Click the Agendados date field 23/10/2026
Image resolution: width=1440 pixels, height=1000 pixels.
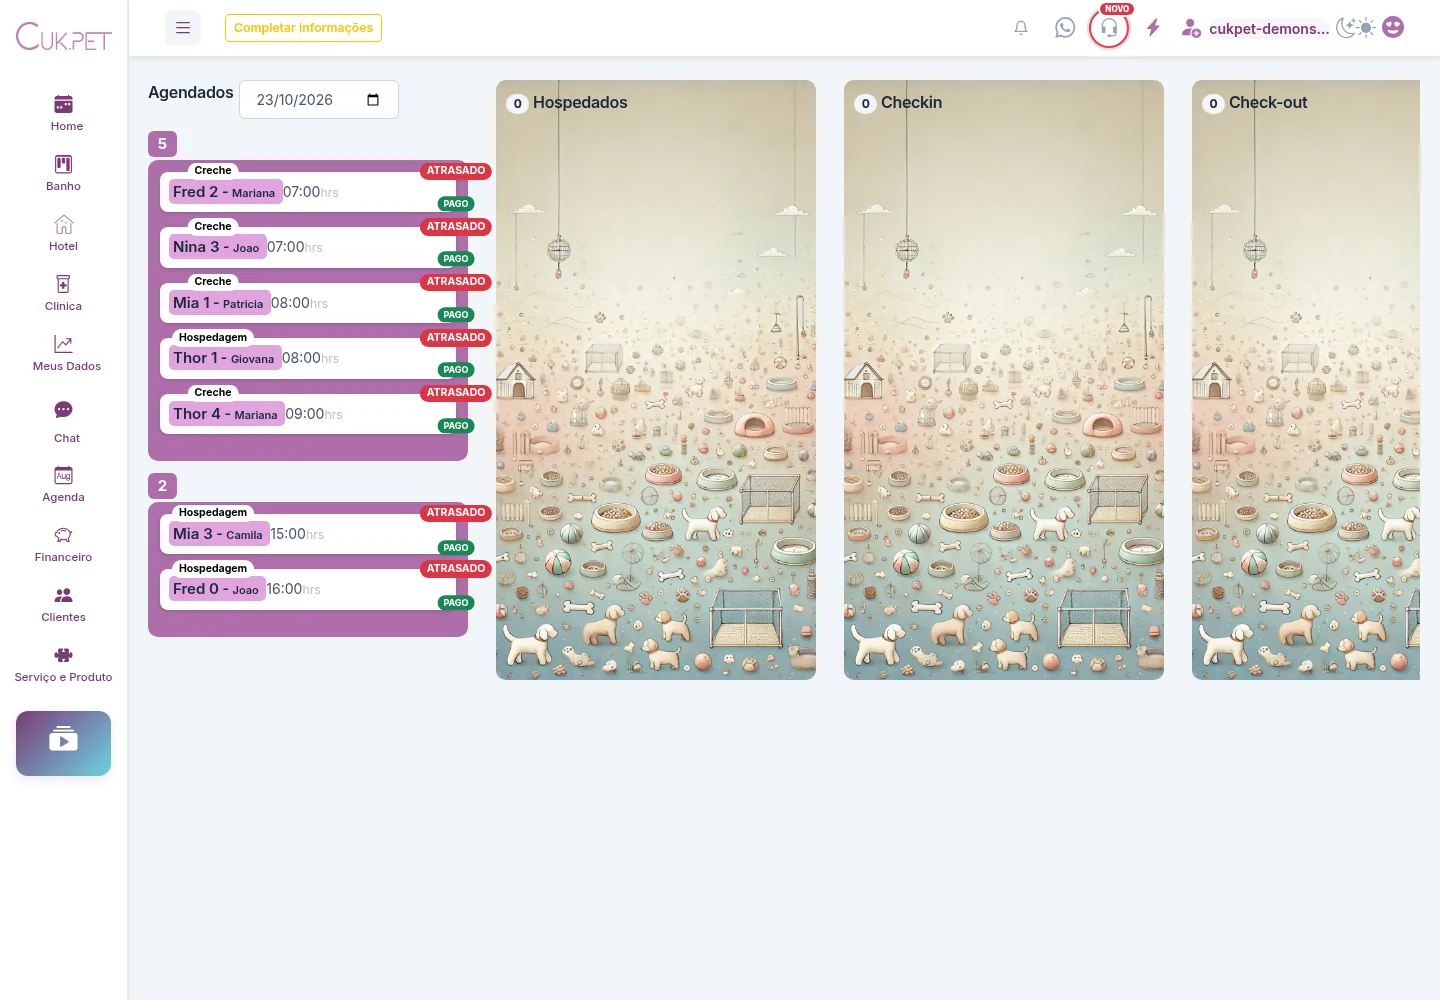tap(319, 100)
